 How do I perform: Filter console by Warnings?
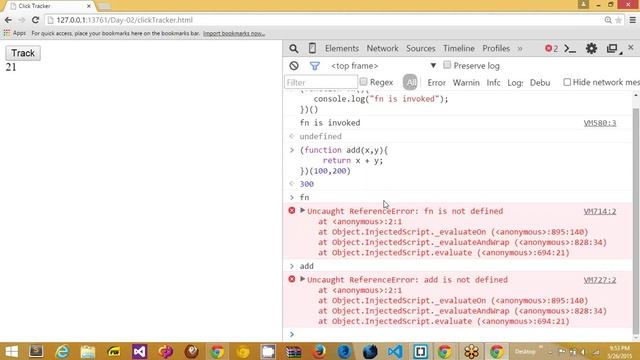[466, 82]
